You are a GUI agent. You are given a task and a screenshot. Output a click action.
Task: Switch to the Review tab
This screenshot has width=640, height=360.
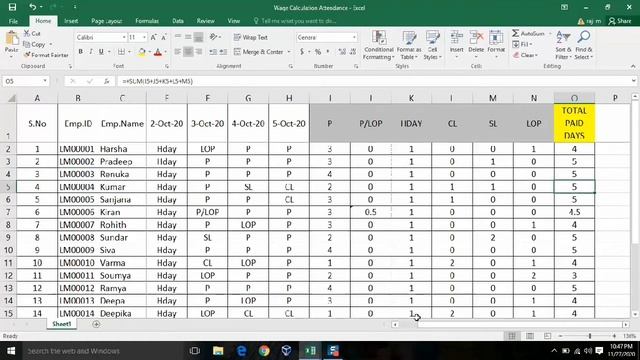[205, 21]
